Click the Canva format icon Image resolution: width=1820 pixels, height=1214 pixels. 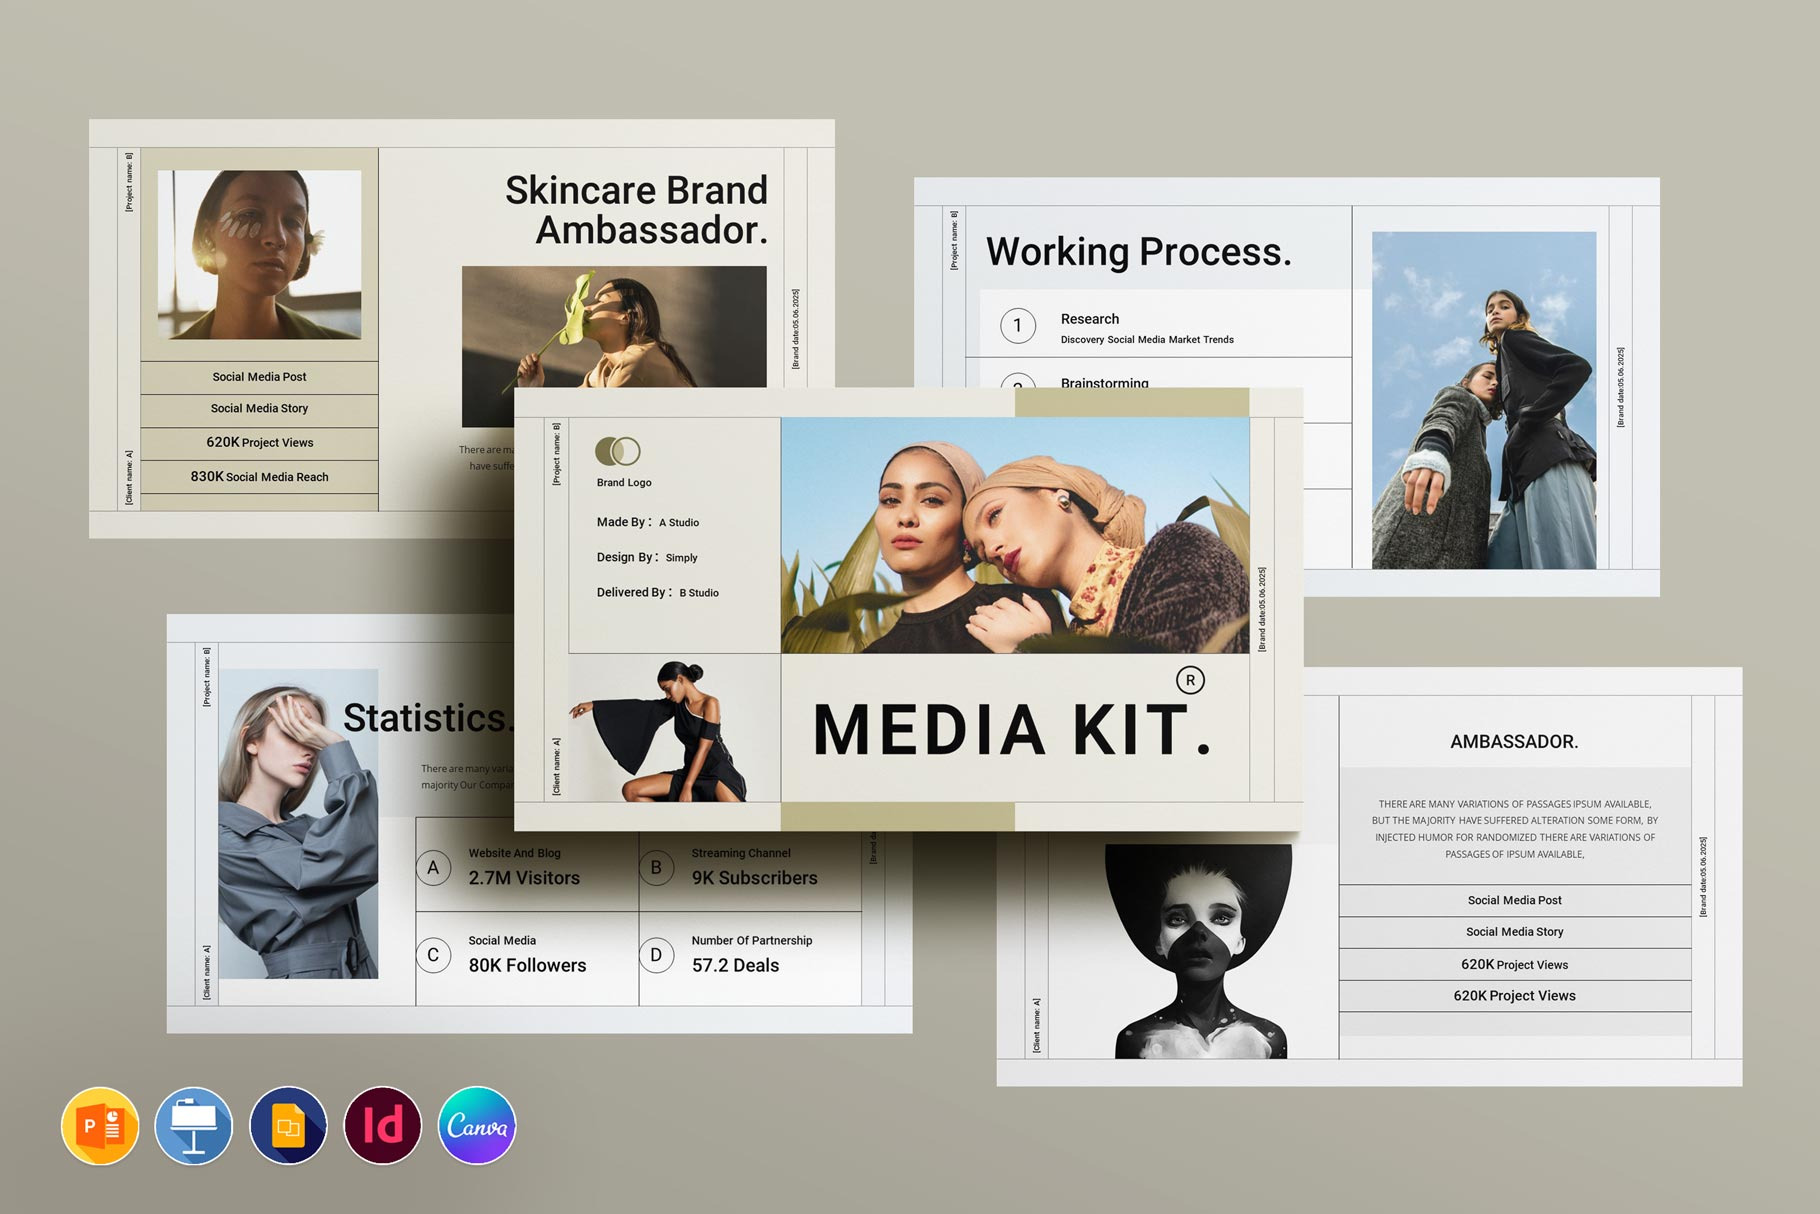point(477,1126)
